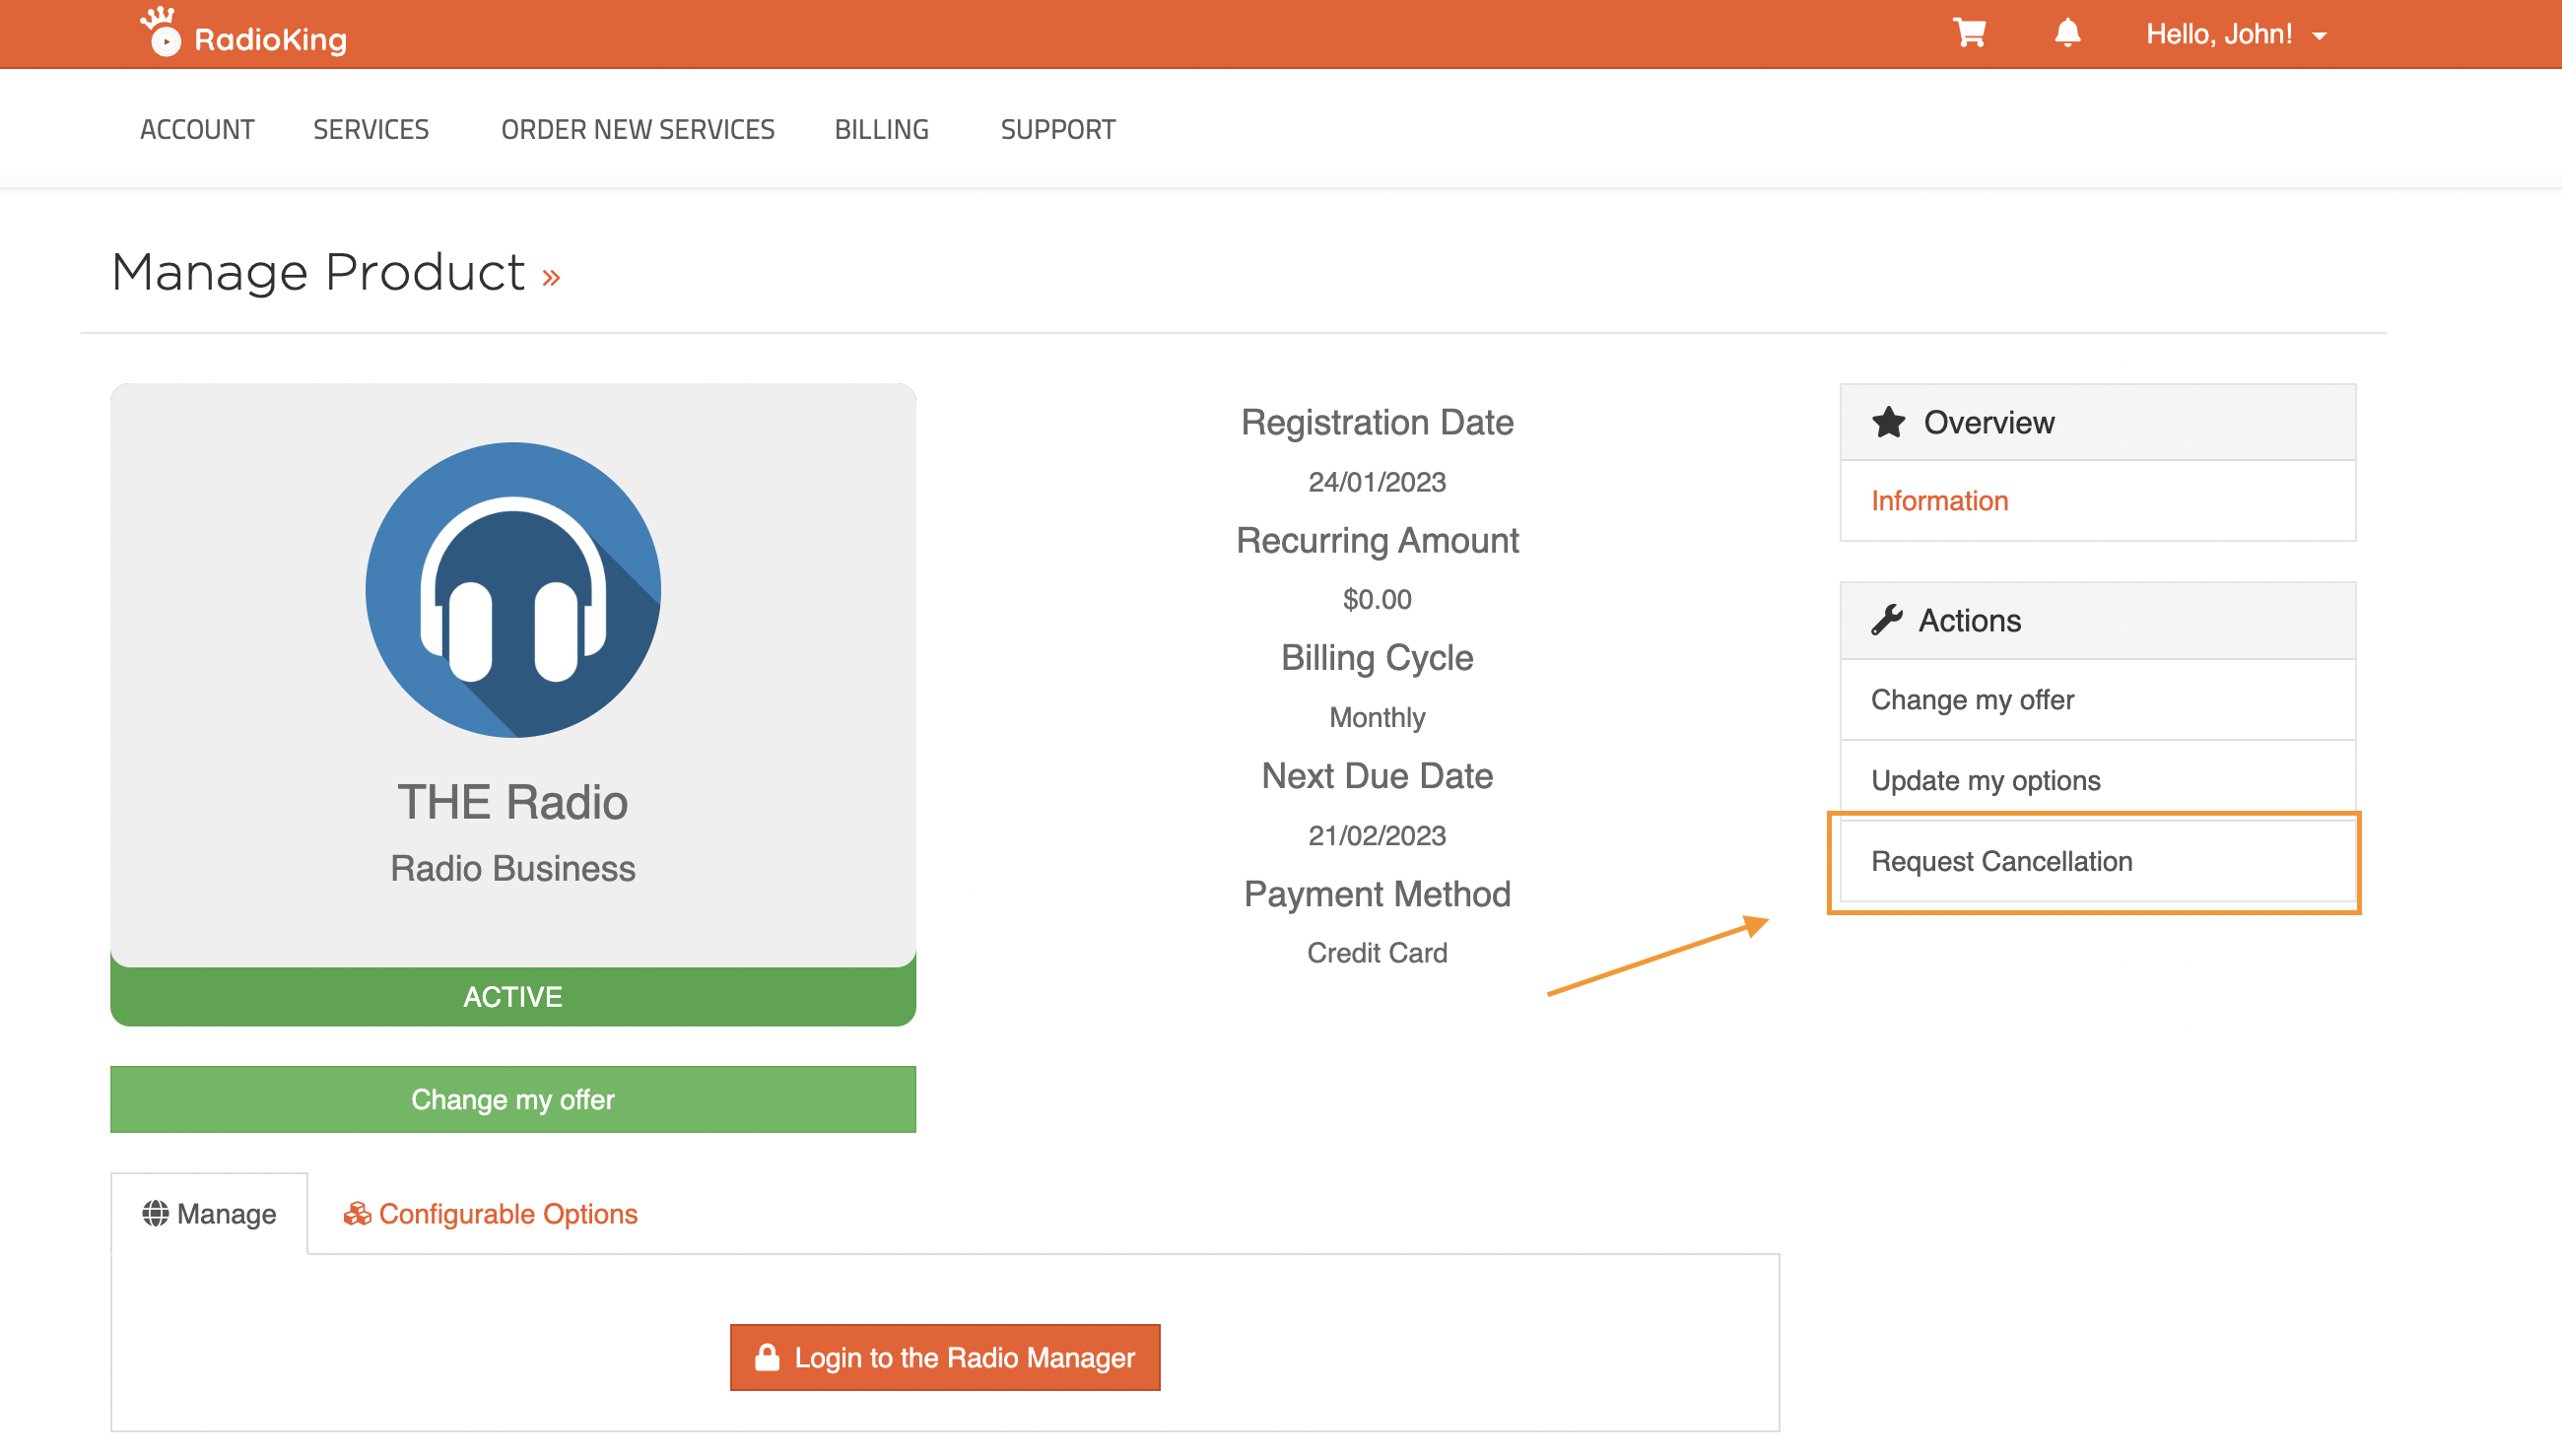The height and width of the screenshot is (1456, 2562).
Task: Expand the Hello, John! user menu
Action: click(x=2236, y=34)
